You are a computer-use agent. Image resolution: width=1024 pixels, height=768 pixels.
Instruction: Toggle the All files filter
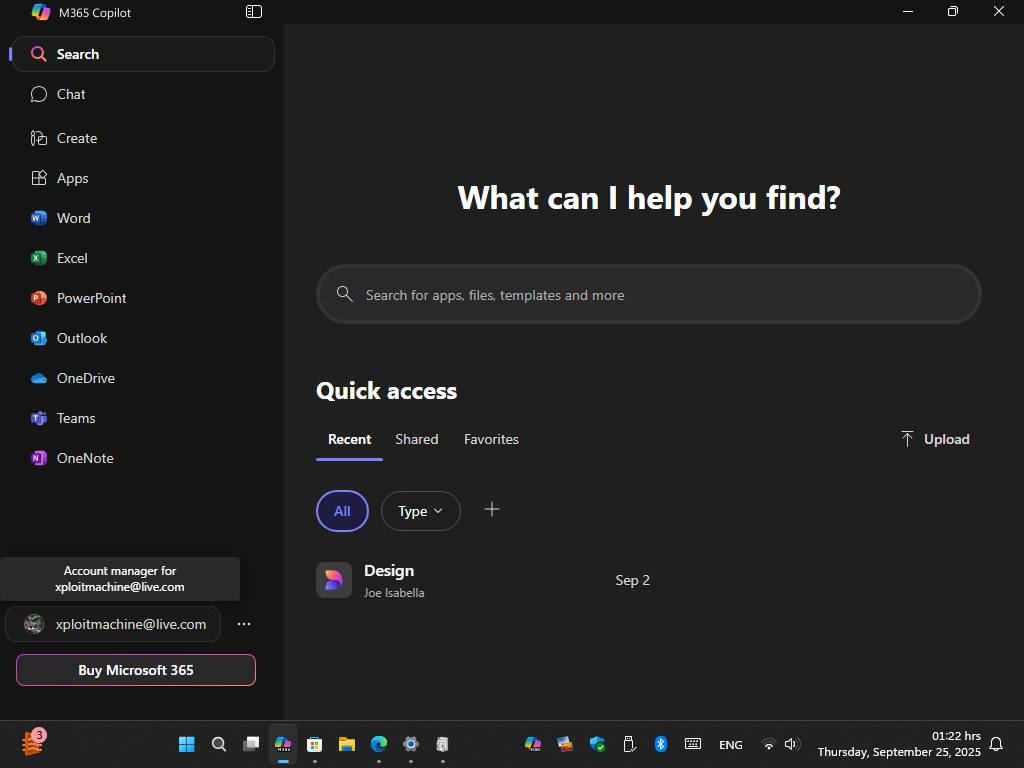[342, 511]
